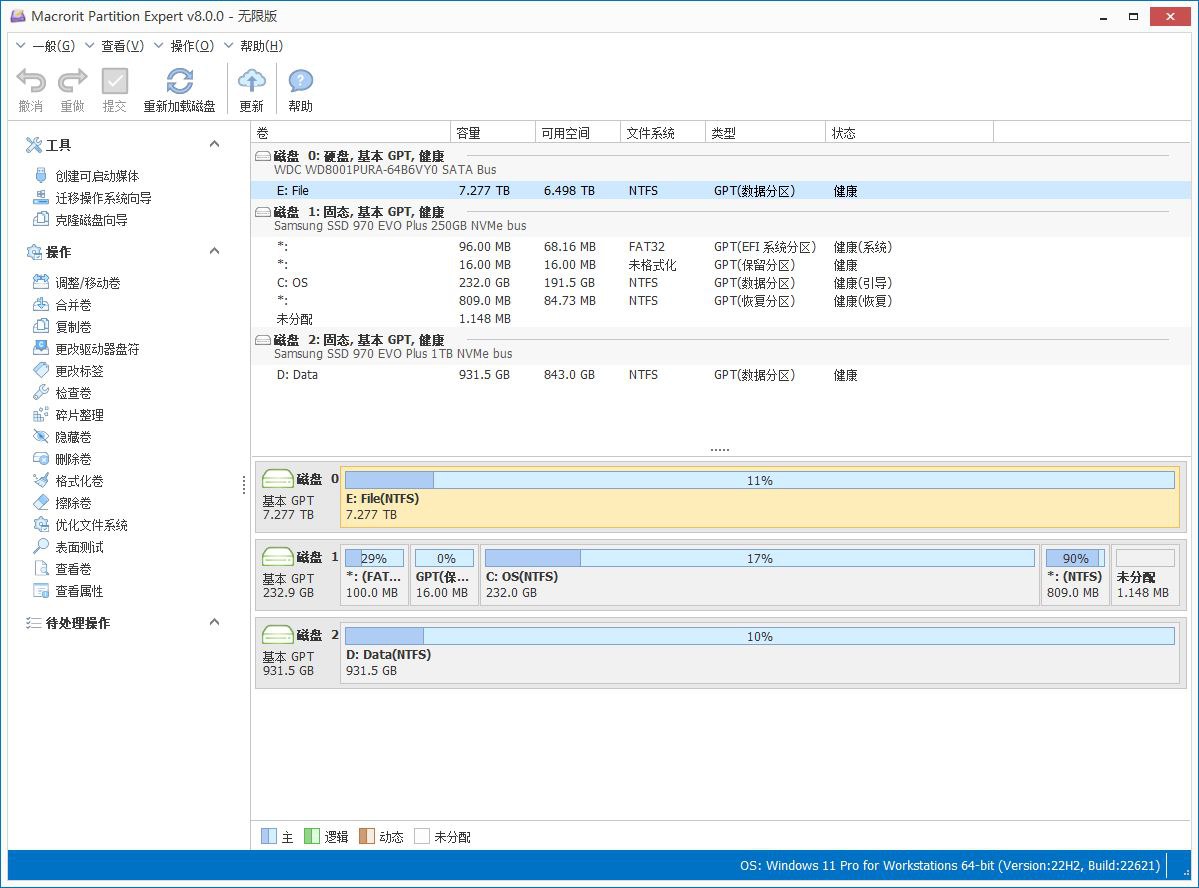1199x888 pixels.
Task: Select the 16.00 MB 未格式化 partition row
Action: (x=720, y=265)
